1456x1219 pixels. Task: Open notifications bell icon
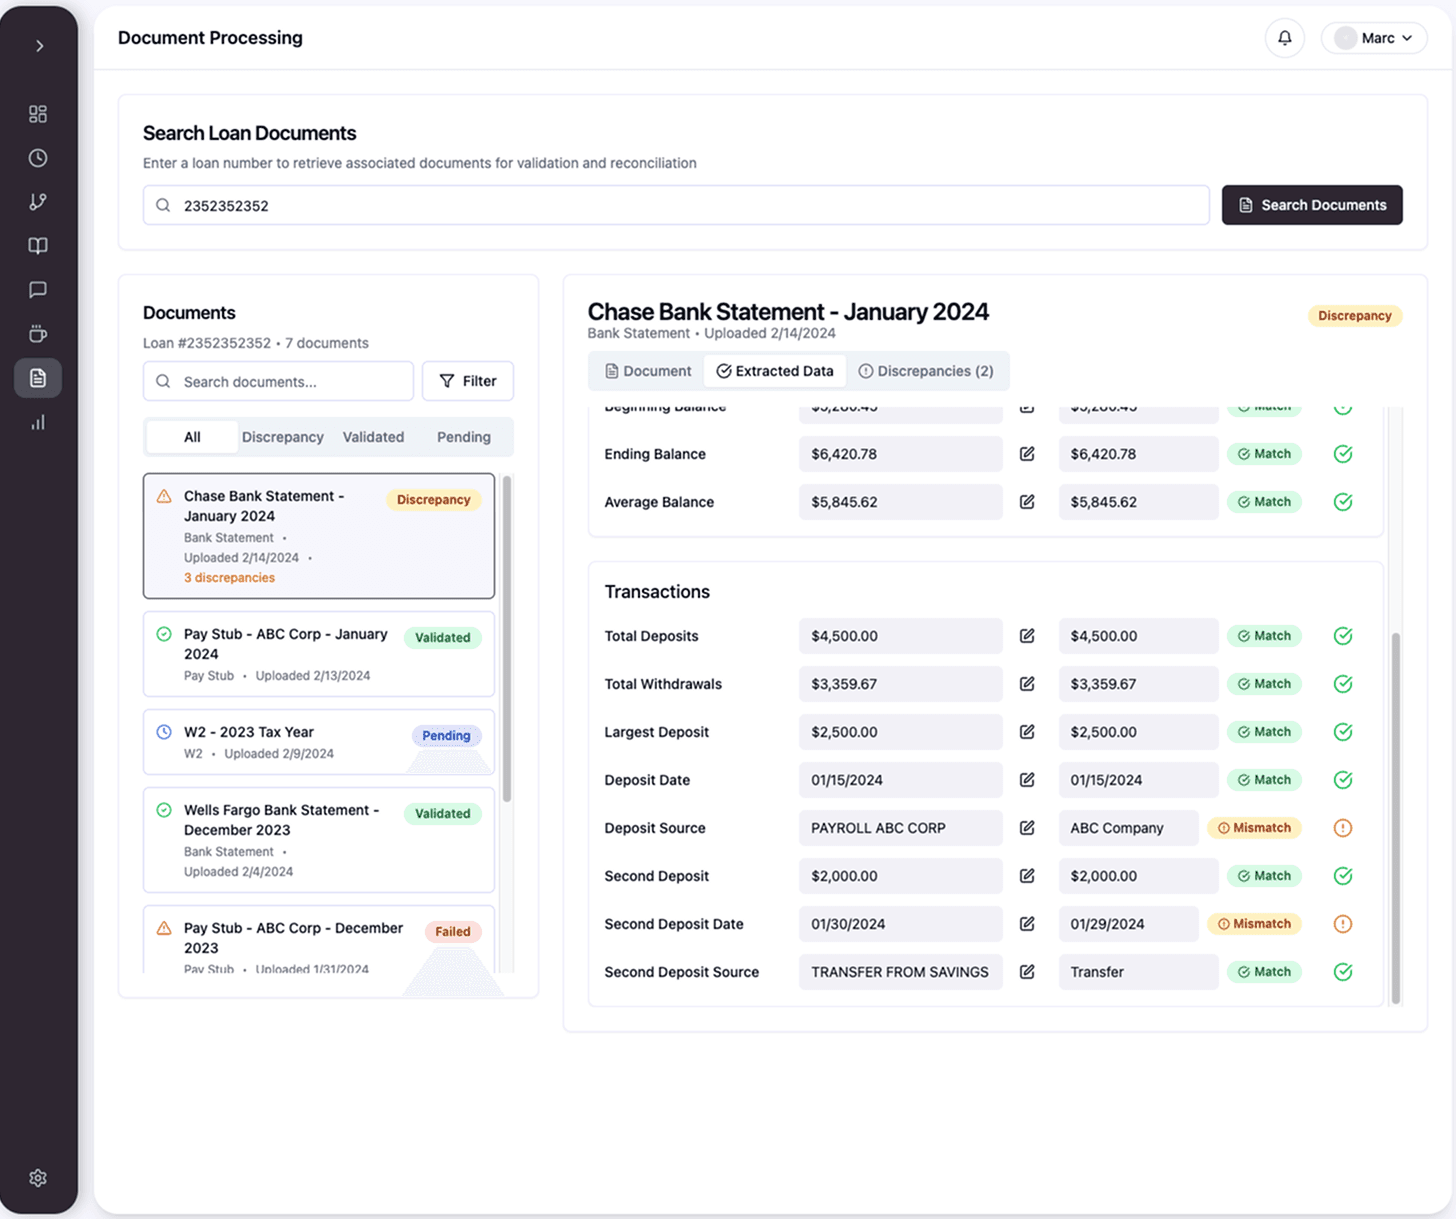pyautogui.click(x=1285, y=38)
